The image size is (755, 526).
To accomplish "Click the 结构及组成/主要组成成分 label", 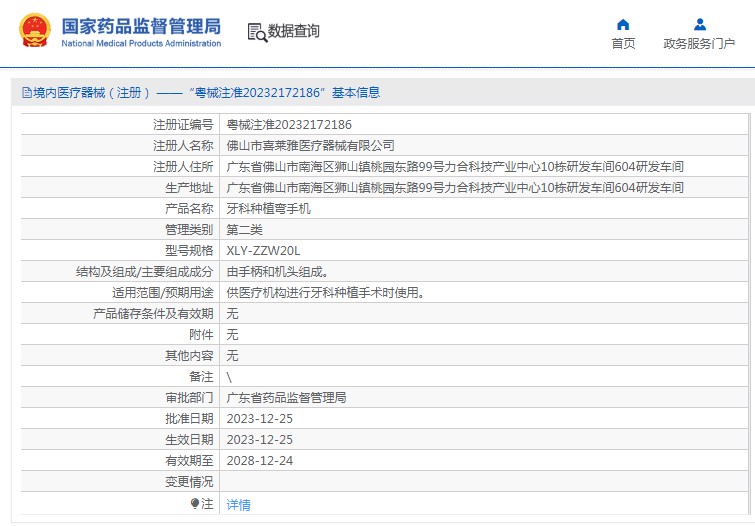I will [144, 272].
